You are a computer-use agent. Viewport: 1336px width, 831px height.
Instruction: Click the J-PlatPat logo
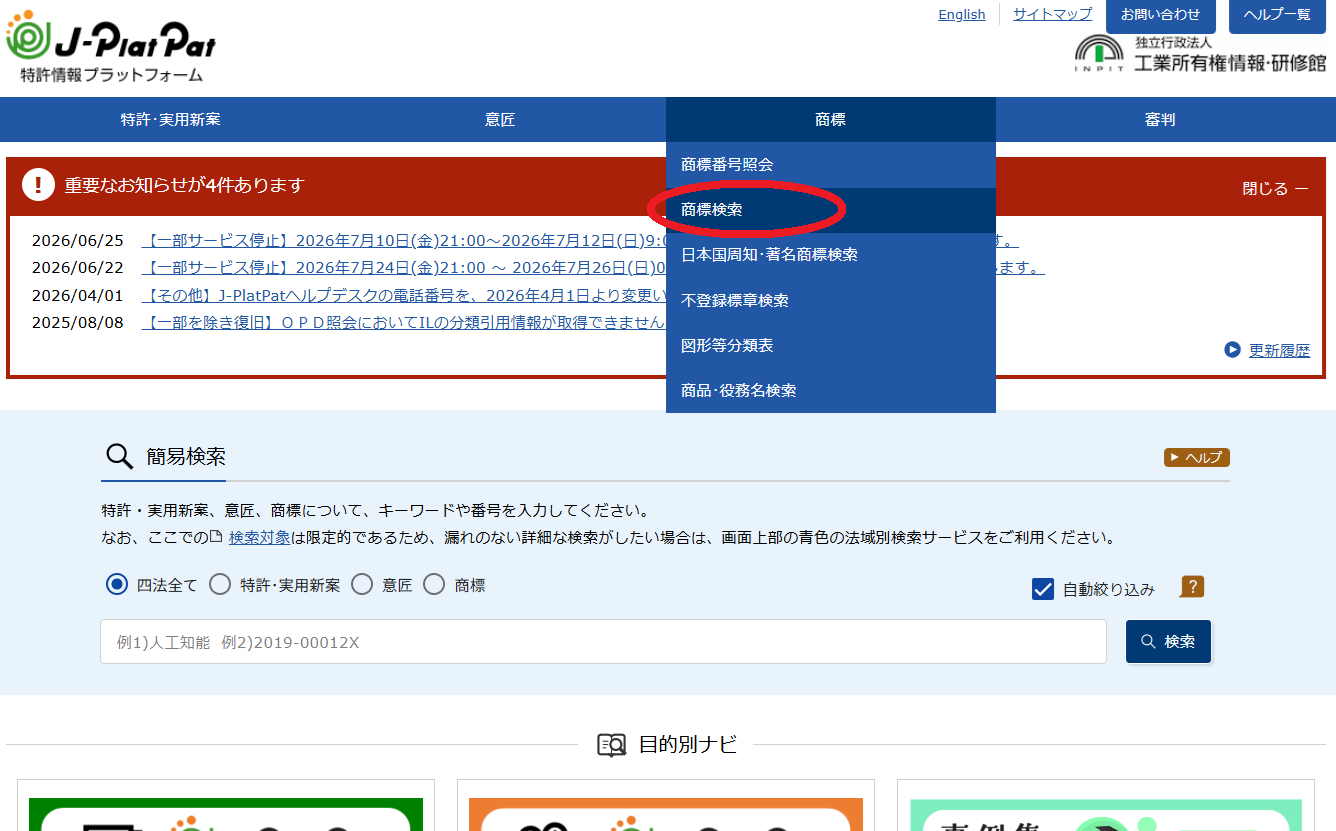pos(110,46)
